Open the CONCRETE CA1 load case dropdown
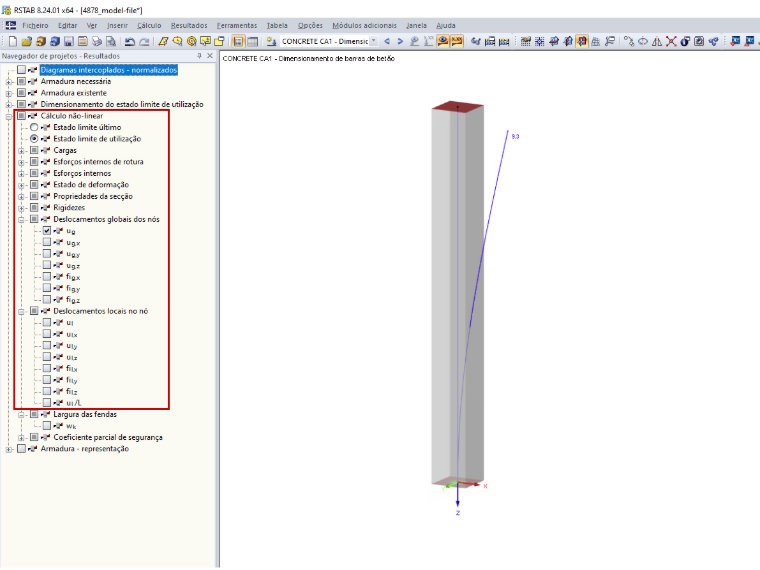The height and width of the screenshot is (570, 760). (x=374, y=41)
